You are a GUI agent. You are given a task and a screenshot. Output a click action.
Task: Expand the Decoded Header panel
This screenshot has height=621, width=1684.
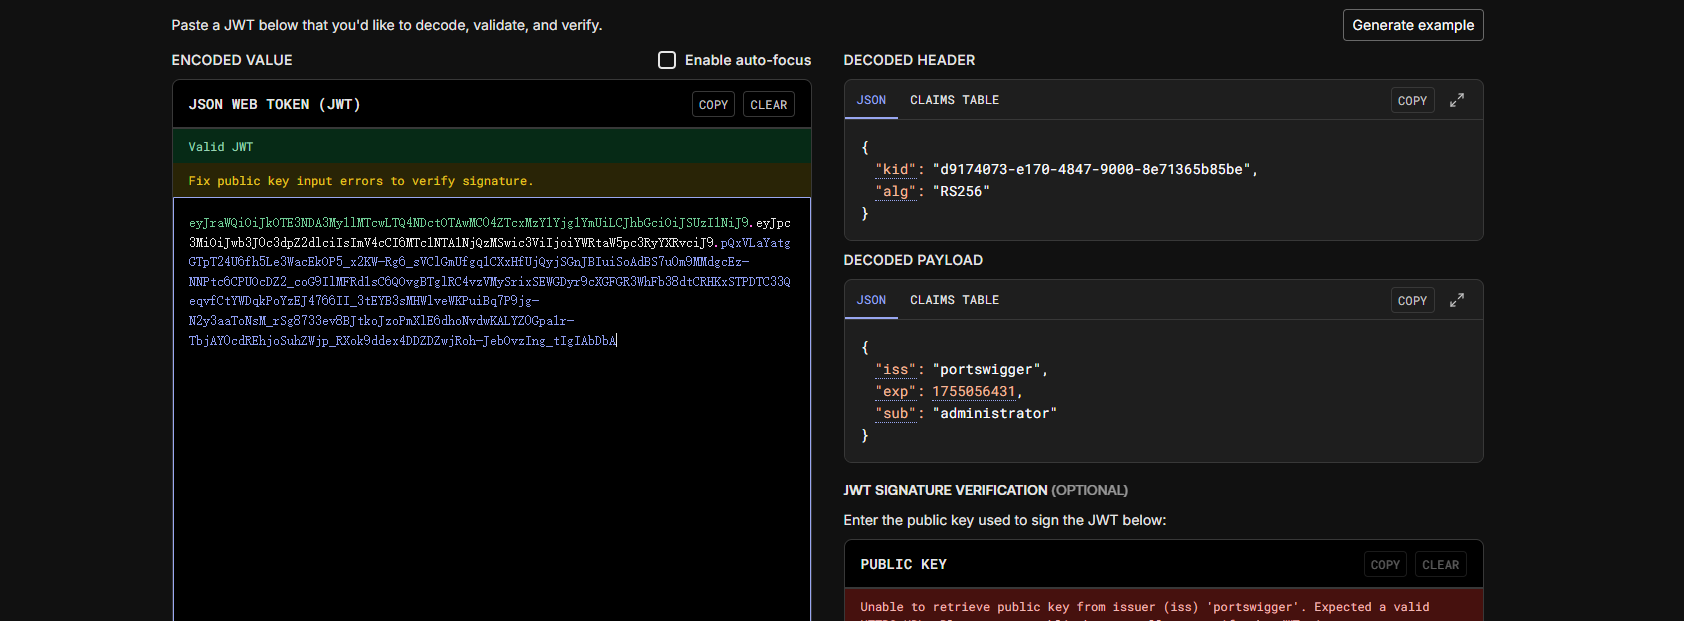coord(1457,100)
